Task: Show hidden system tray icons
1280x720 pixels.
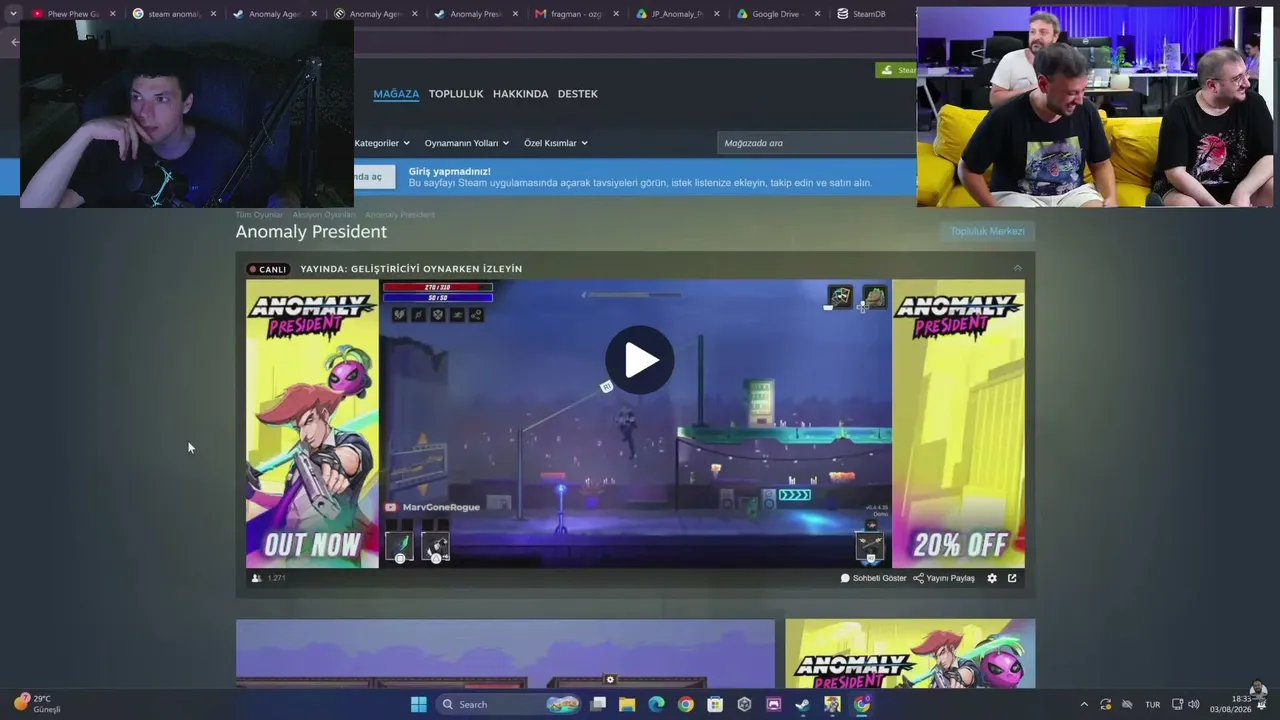Action: [x=1084, y=704]
